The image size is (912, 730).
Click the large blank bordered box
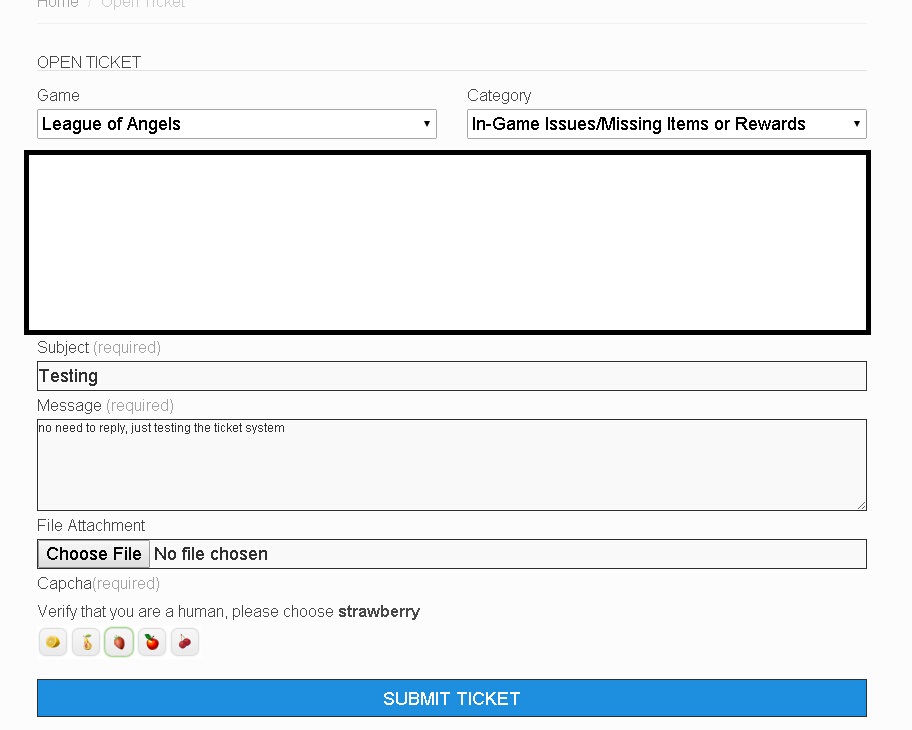pyautogui.click(x=447, y=242)
